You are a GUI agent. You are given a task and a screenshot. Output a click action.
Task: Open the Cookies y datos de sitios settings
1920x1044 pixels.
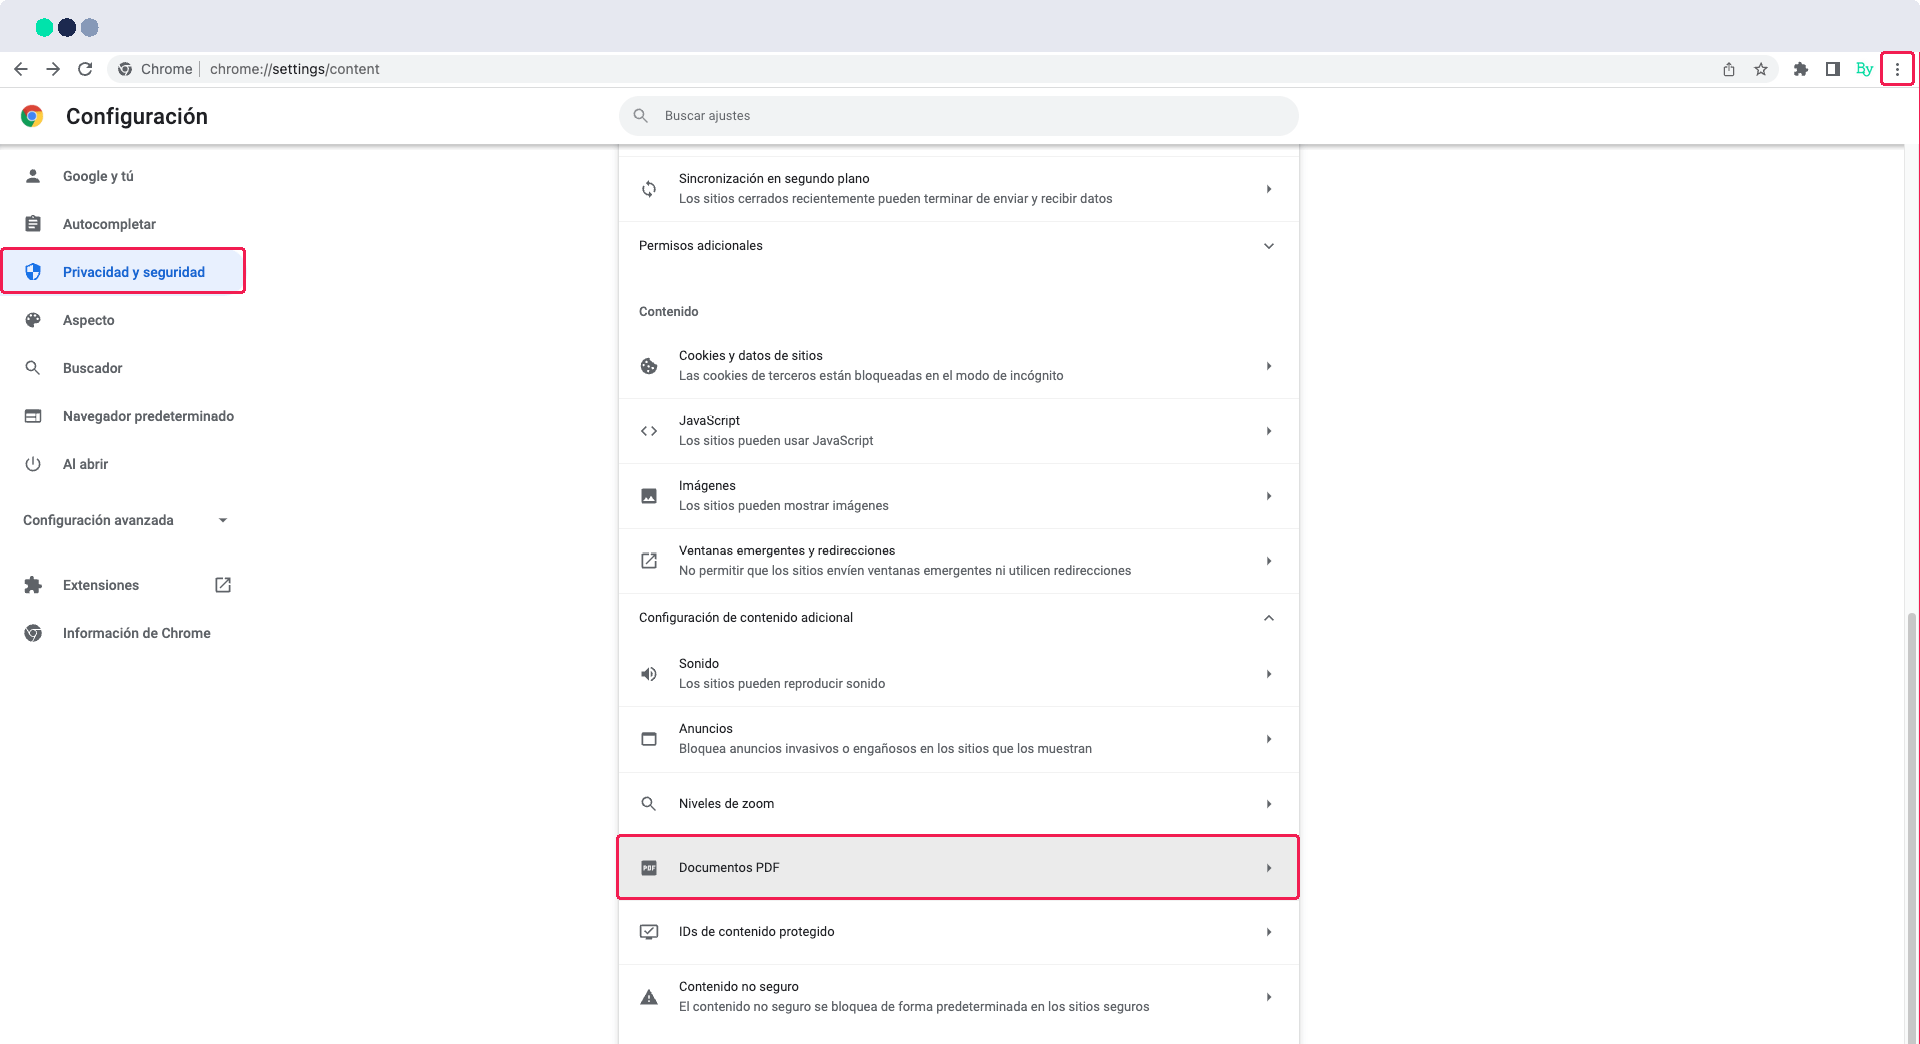click(x=957, y=365)
